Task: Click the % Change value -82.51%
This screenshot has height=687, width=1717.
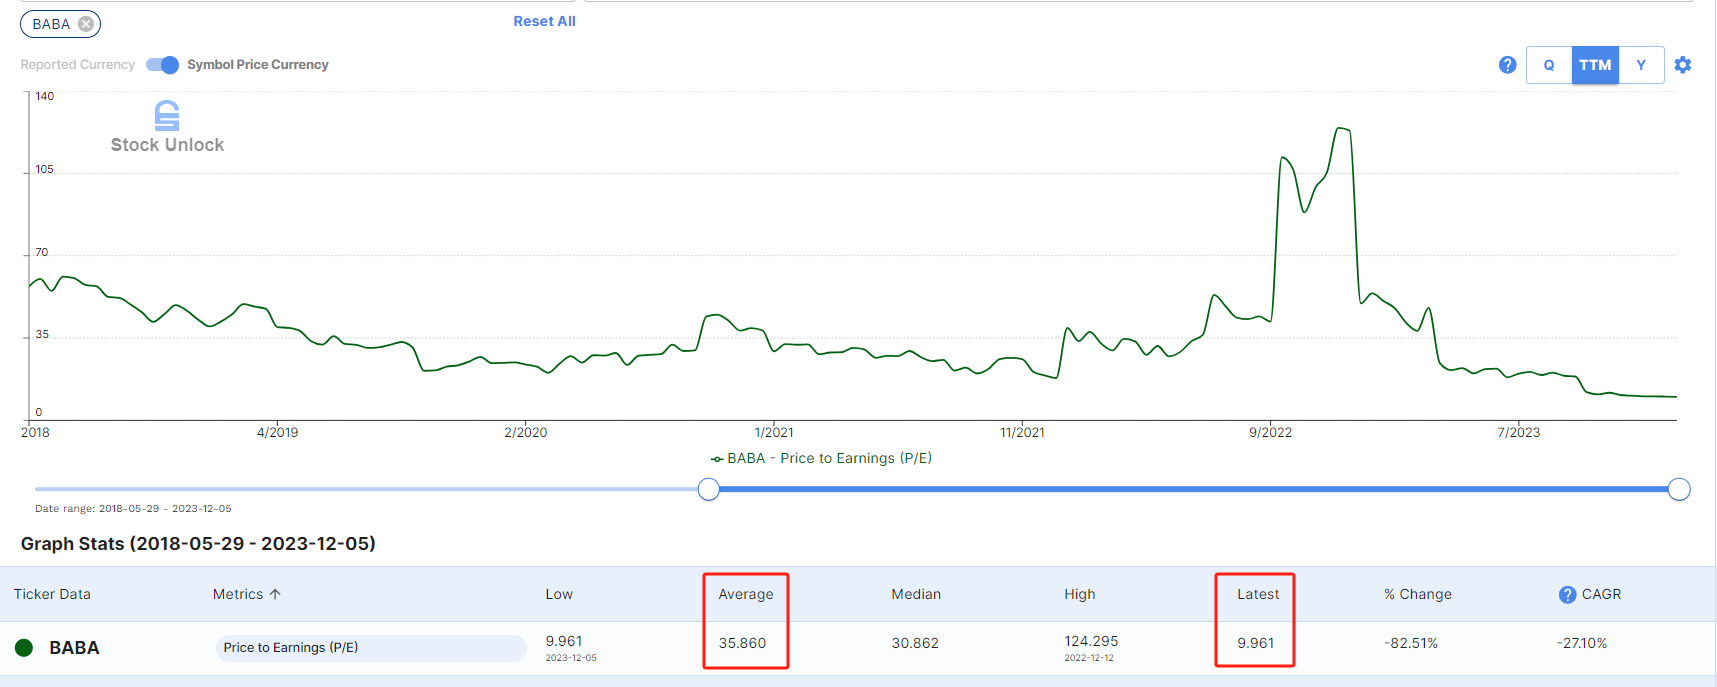Action: click(1411, 643)
